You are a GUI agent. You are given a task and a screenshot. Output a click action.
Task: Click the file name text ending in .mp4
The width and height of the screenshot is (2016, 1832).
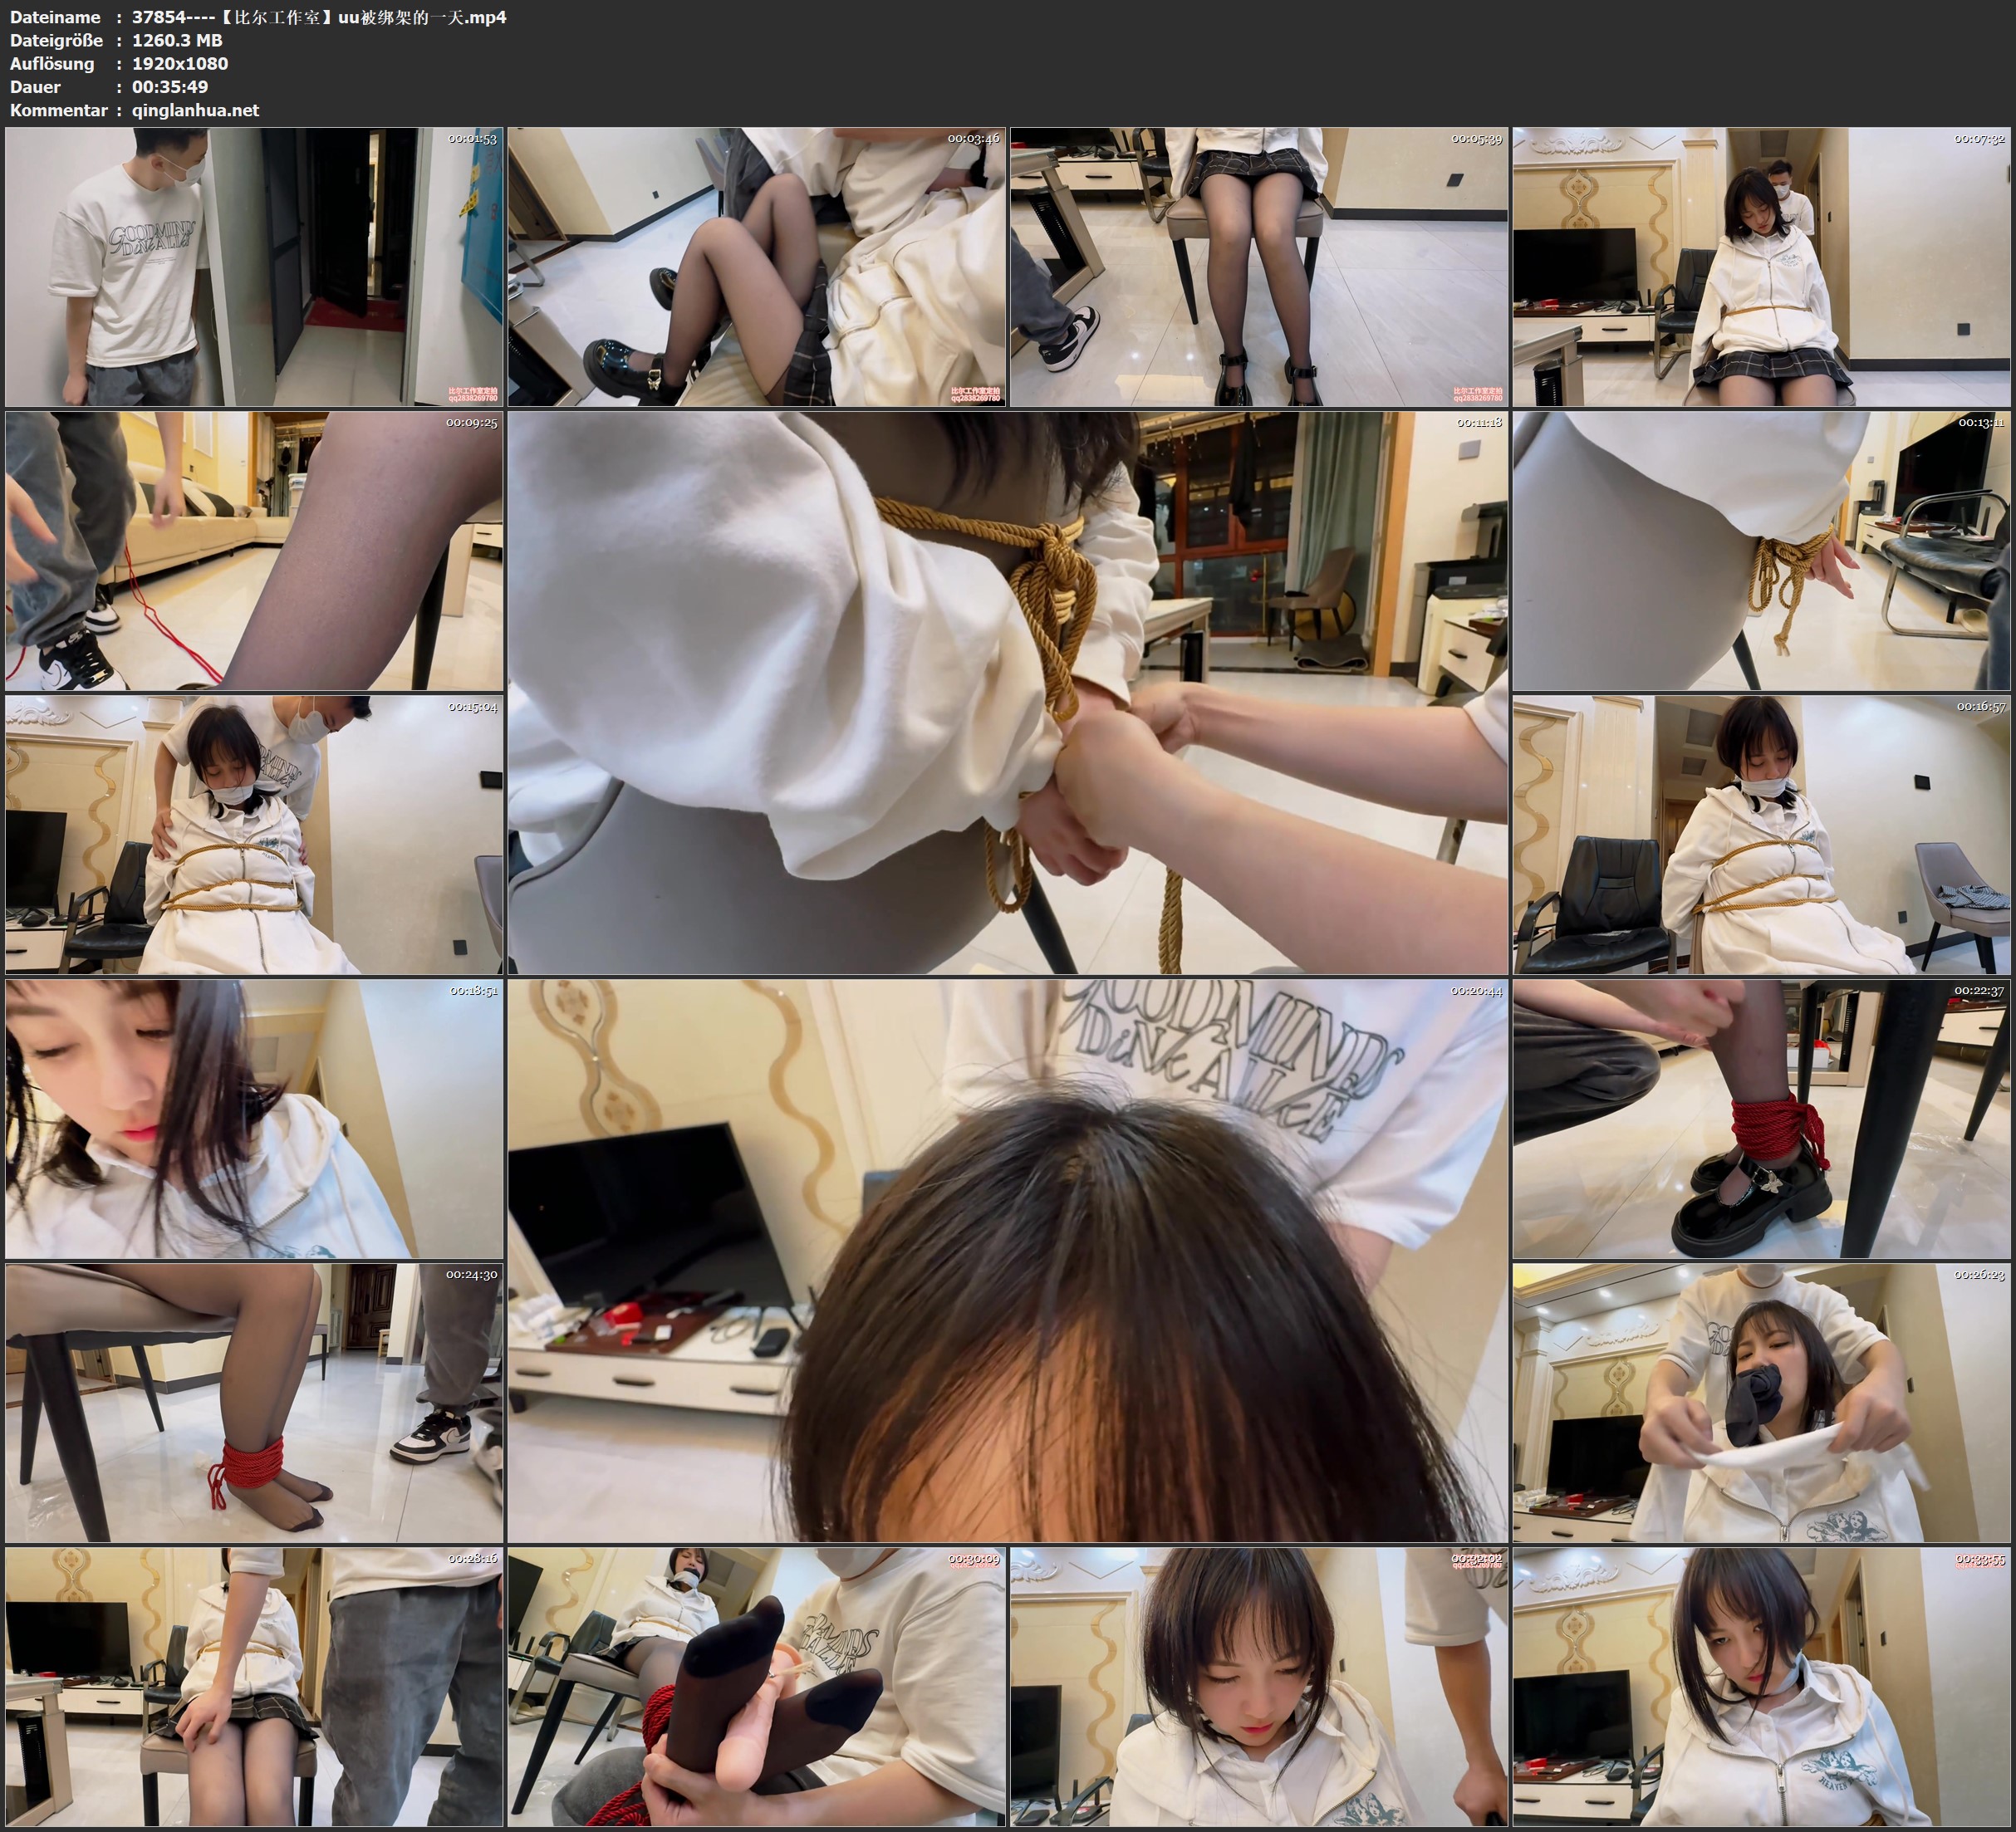tap(319, 17)
